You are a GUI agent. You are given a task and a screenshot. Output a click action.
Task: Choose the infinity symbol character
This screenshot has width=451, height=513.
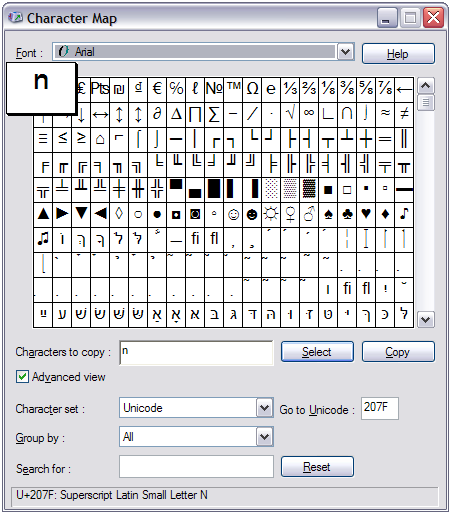point(309,114)
